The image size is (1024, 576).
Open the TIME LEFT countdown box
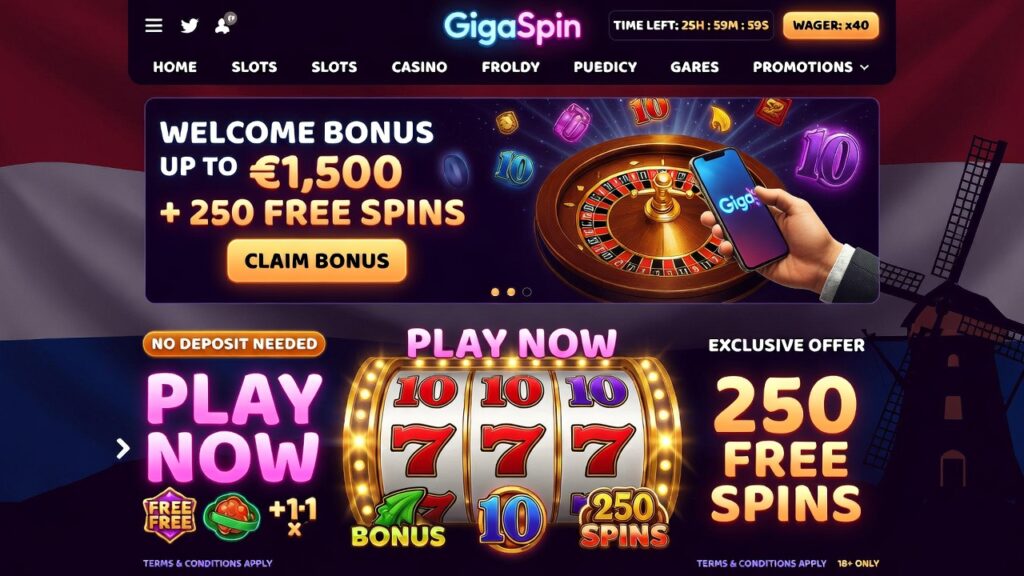[x=691, y=25]
